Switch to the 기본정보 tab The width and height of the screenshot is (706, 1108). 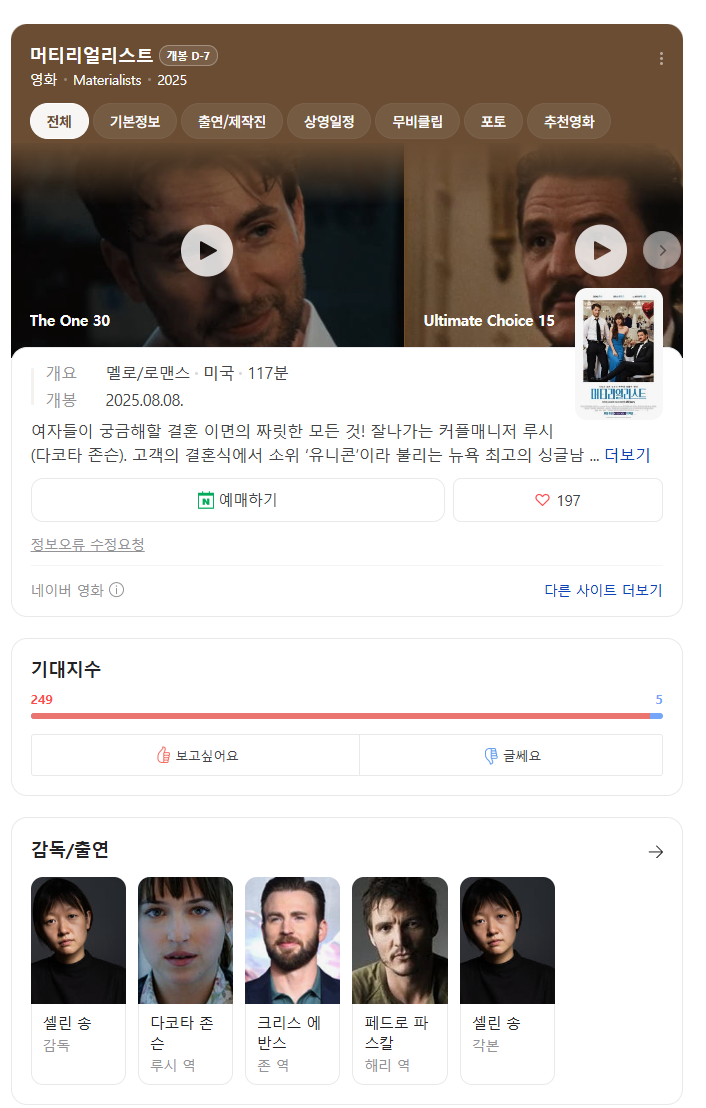[x=134, y=122]
